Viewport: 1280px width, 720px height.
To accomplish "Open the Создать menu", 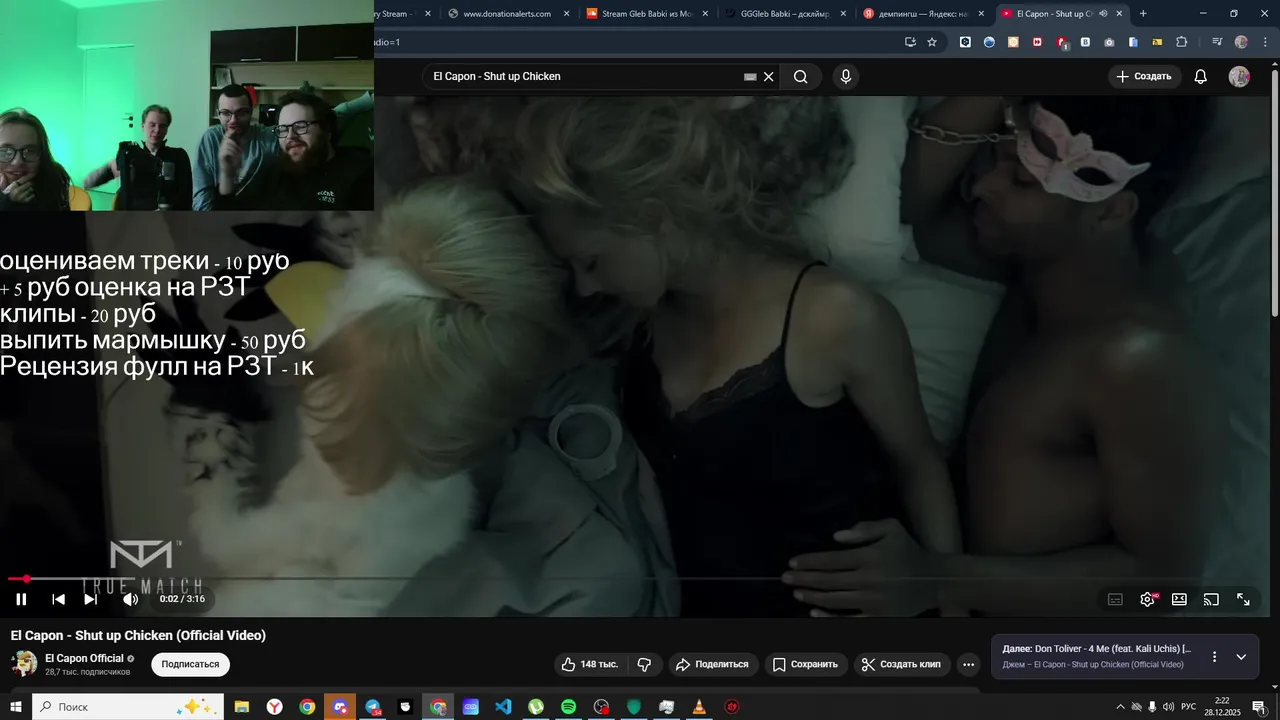I will pos(1144,76).
